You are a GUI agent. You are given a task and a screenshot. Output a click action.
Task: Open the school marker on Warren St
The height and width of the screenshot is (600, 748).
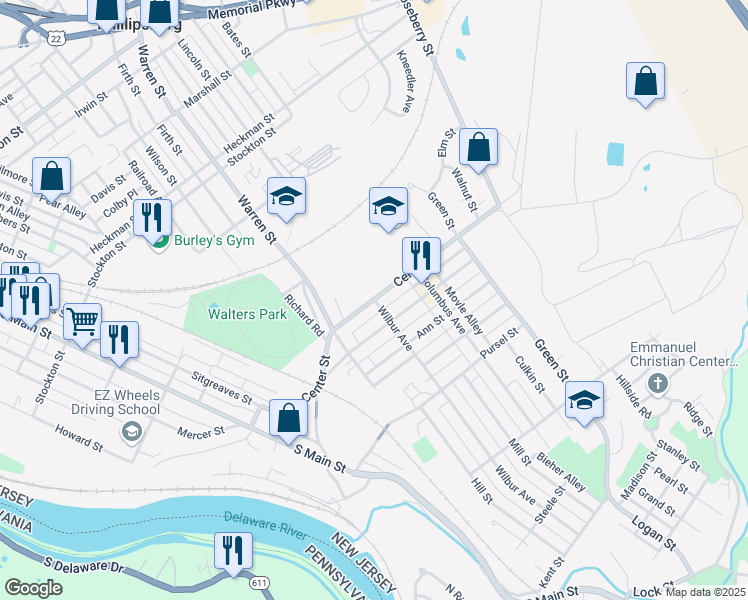click(x=286, y=197)
